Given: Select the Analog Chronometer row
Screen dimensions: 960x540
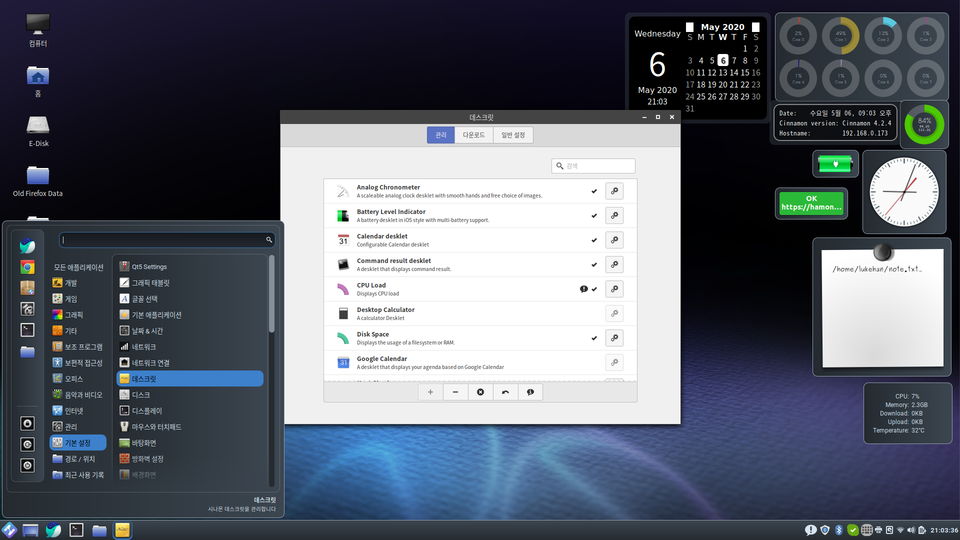Looking at the screenshot, I should 481,191.
